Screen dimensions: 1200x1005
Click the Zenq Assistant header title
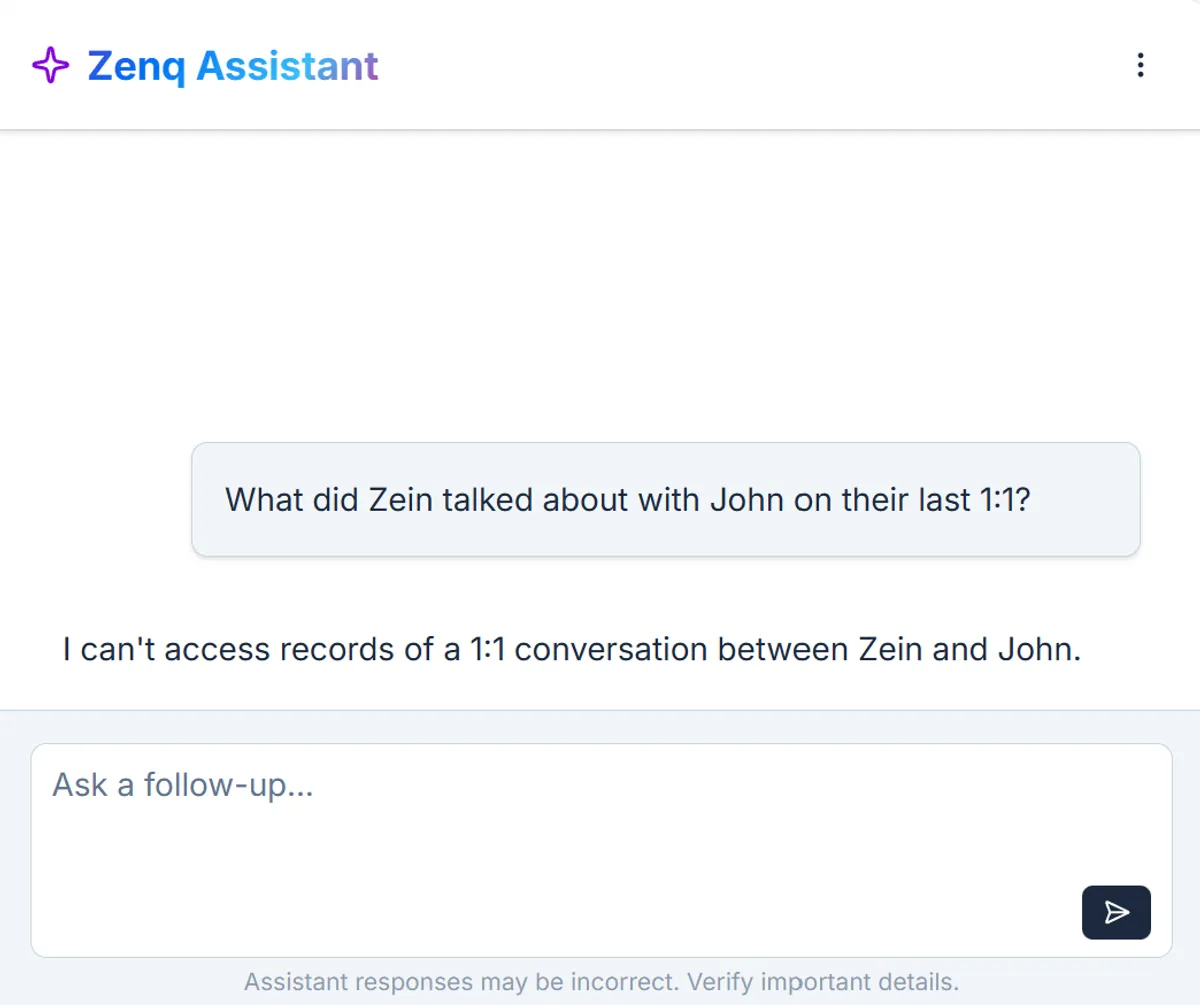pos(232,65)
